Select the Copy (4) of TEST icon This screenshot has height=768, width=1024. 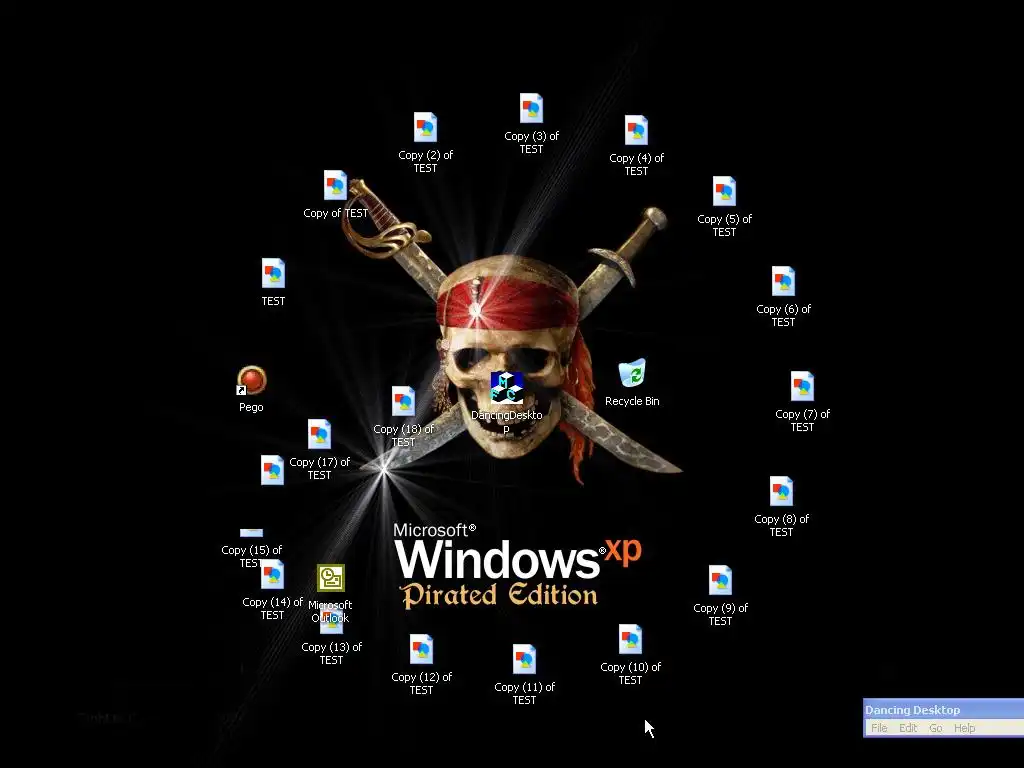636,130
